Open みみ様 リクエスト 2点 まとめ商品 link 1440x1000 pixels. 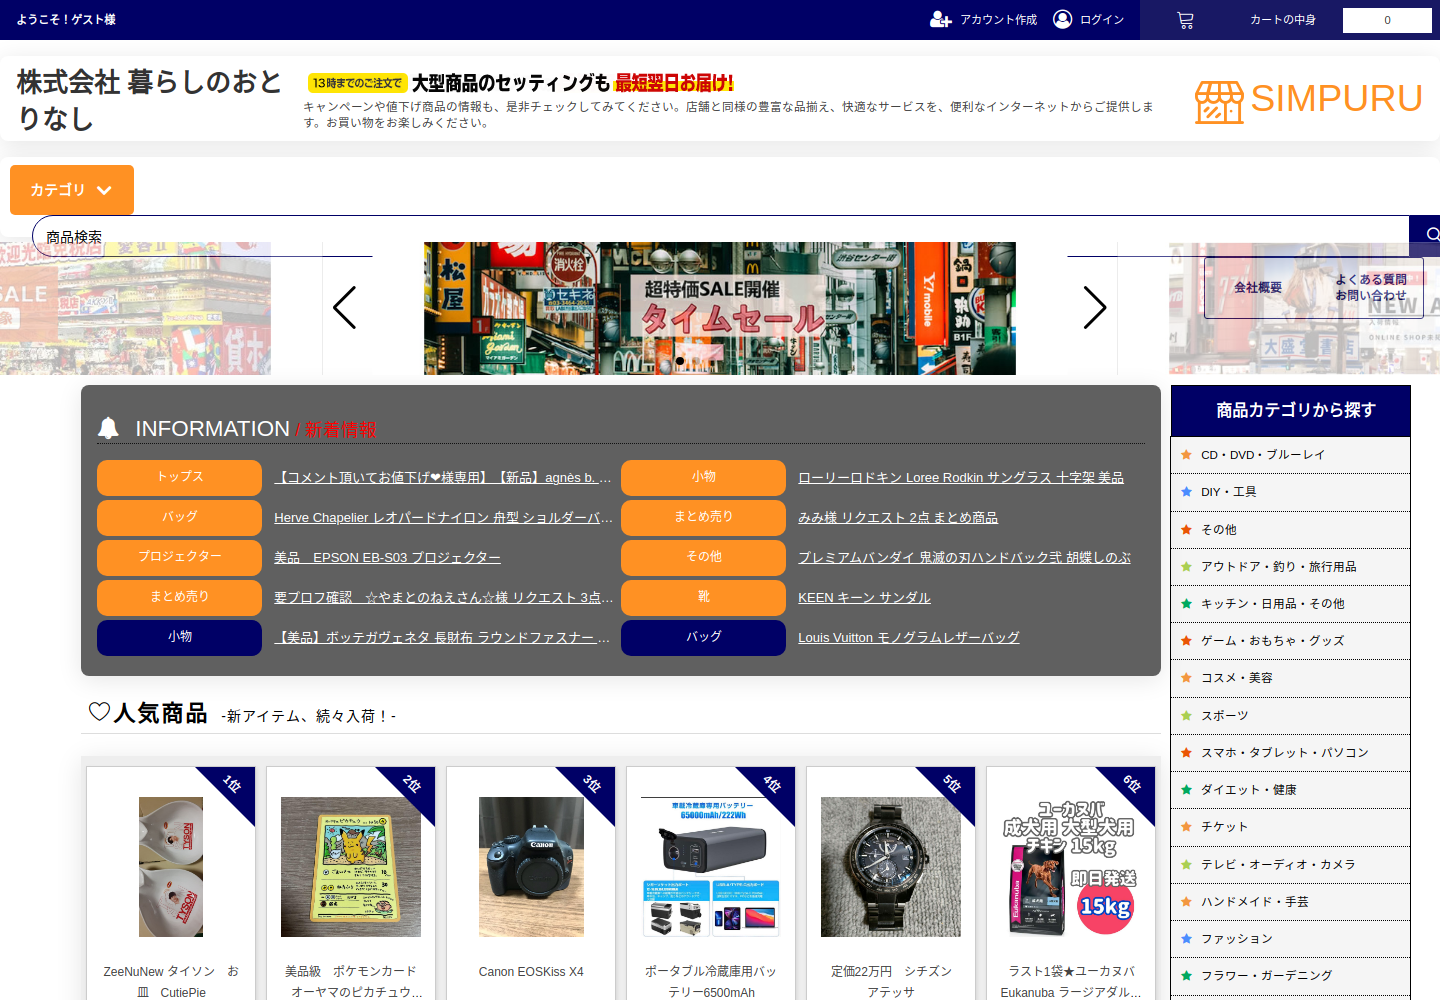tap(898, 518)
